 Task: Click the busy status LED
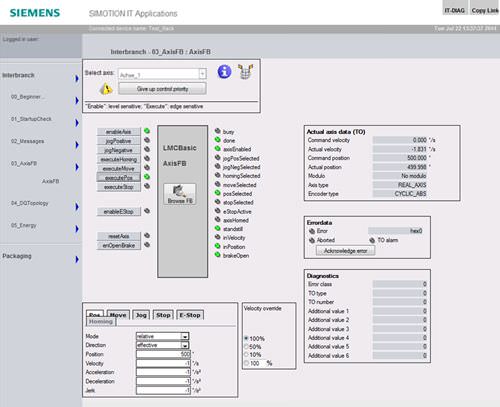(218, 131)
